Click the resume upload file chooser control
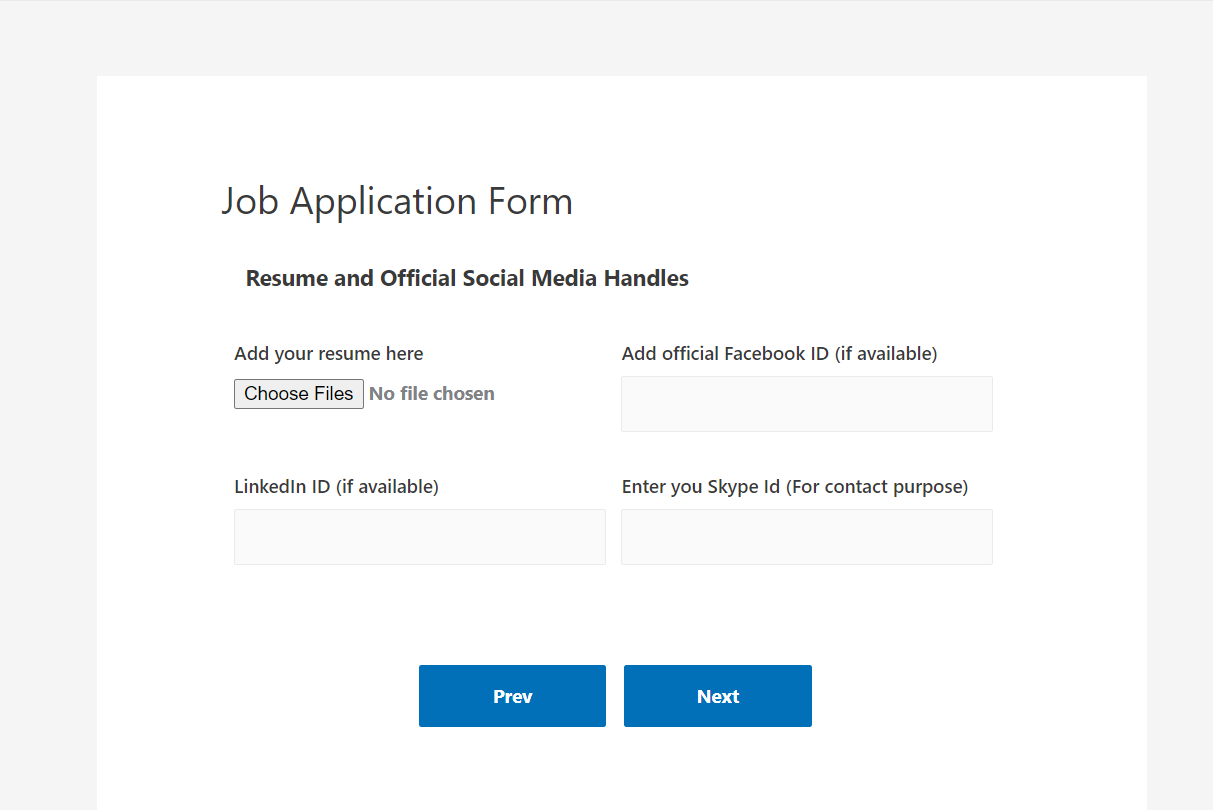The image size is (1213, 810). (299, 394)
